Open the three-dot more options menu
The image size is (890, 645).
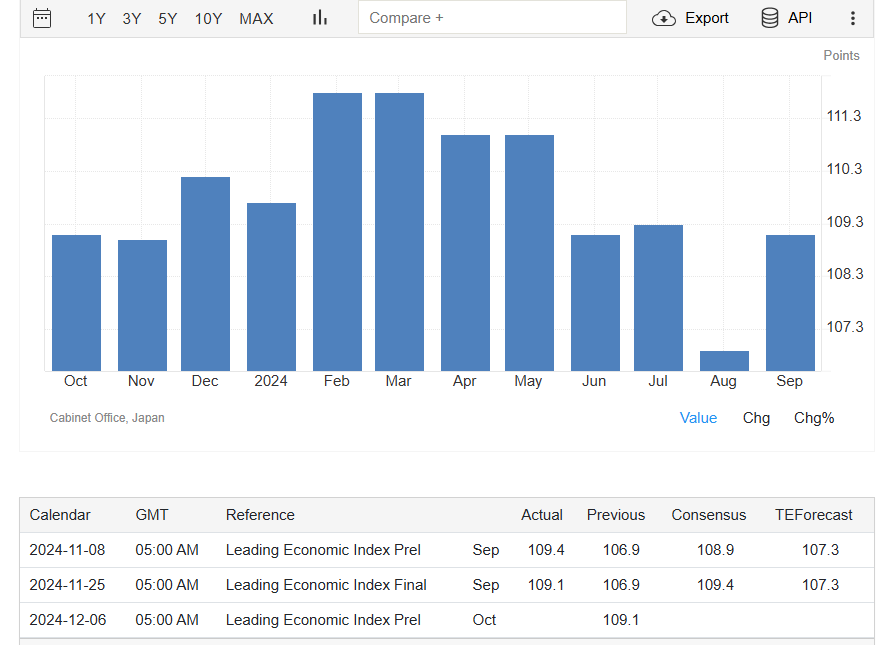[853, 18]
